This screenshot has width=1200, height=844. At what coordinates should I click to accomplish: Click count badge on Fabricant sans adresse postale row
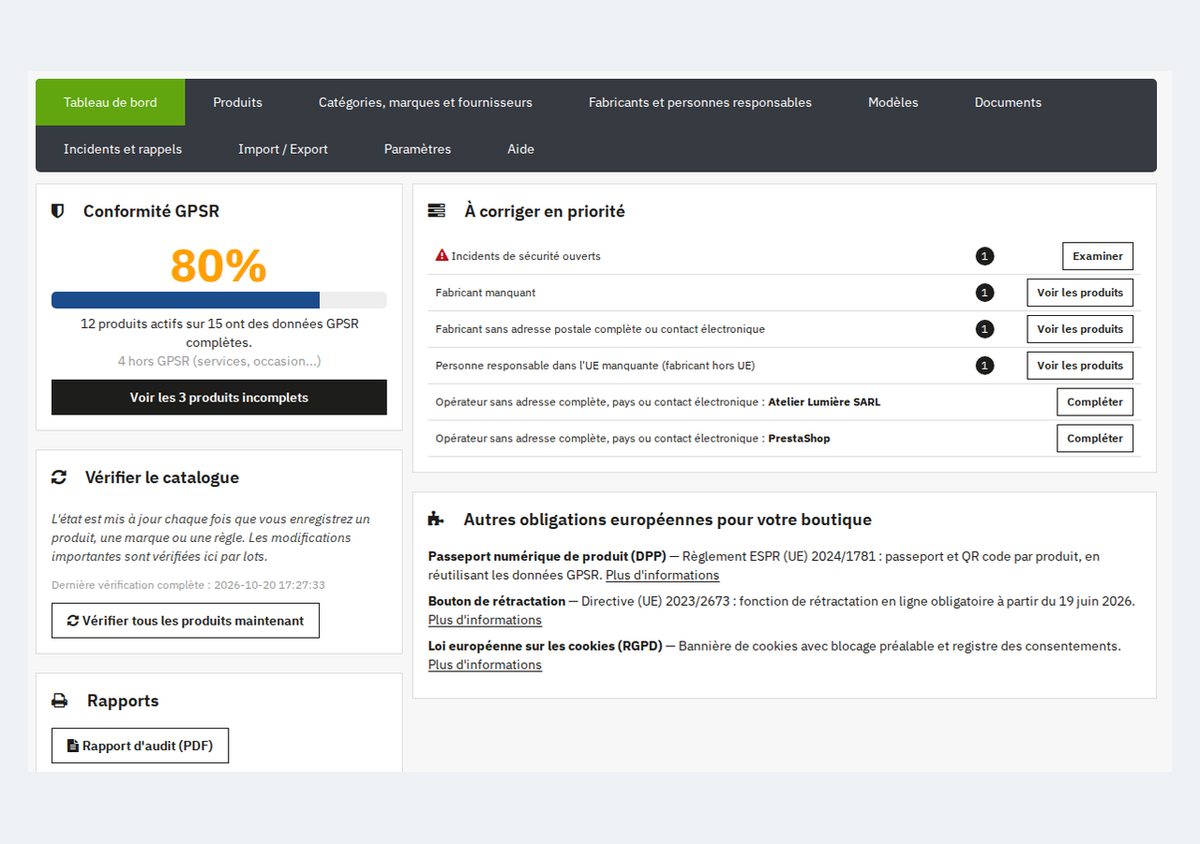click(985, 329)
